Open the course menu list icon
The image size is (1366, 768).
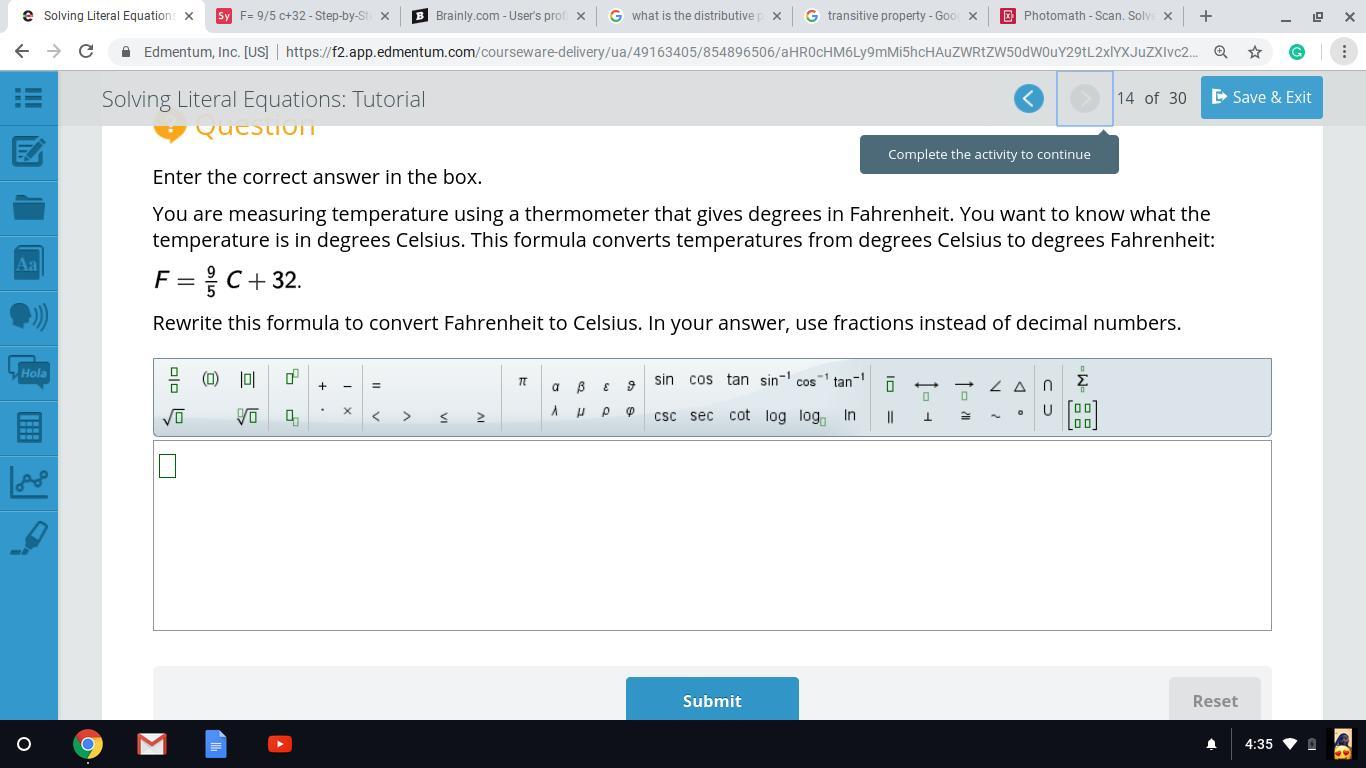tap(29, 97)
